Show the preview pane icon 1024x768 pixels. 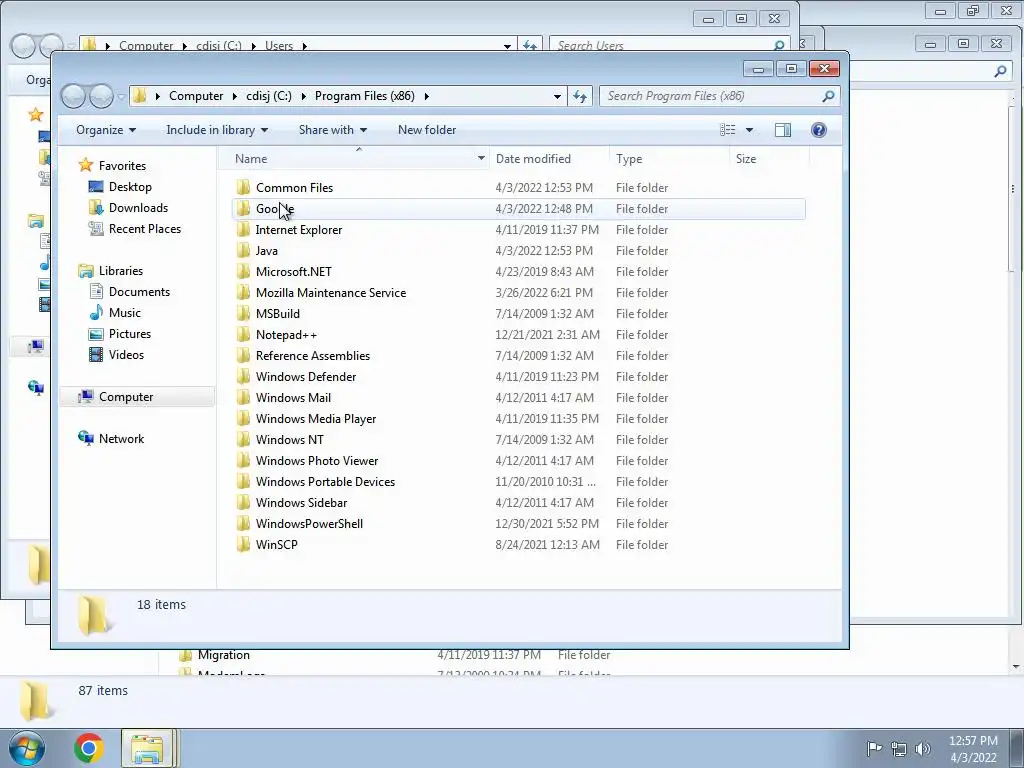click(782, 130)
